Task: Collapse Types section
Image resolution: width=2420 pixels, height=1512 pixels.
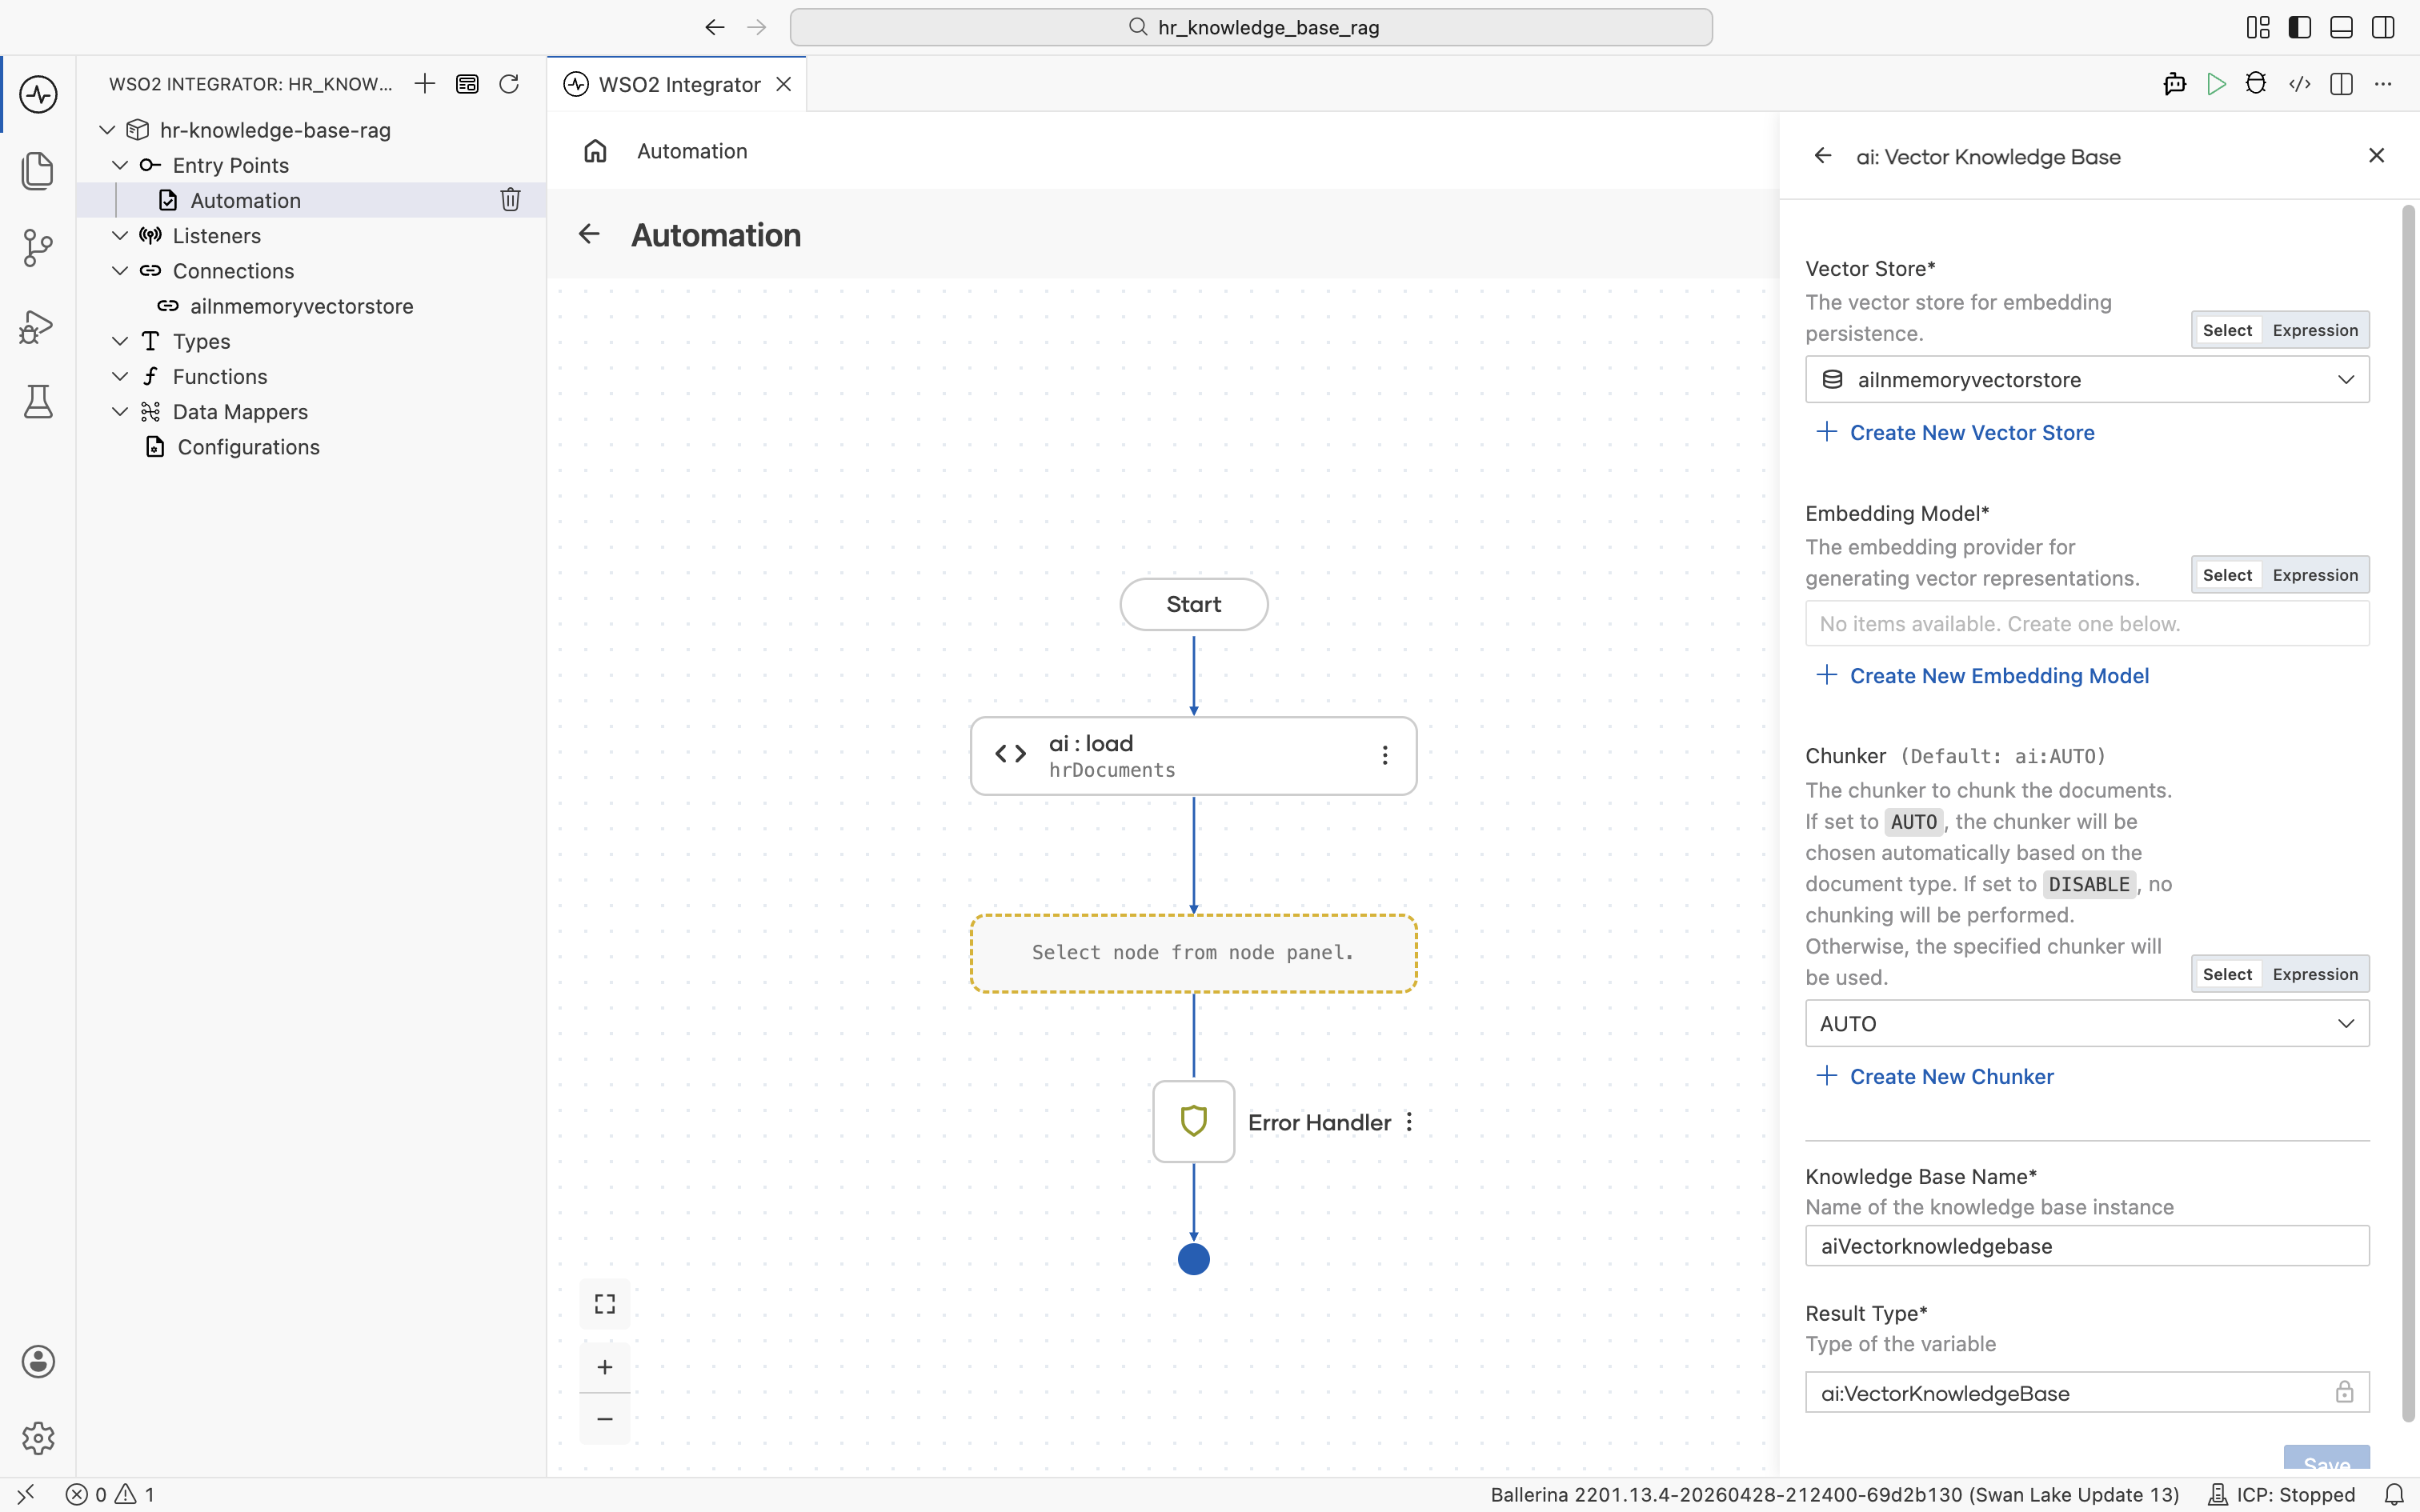Action: pyautogui.click(x=120, y=341)
